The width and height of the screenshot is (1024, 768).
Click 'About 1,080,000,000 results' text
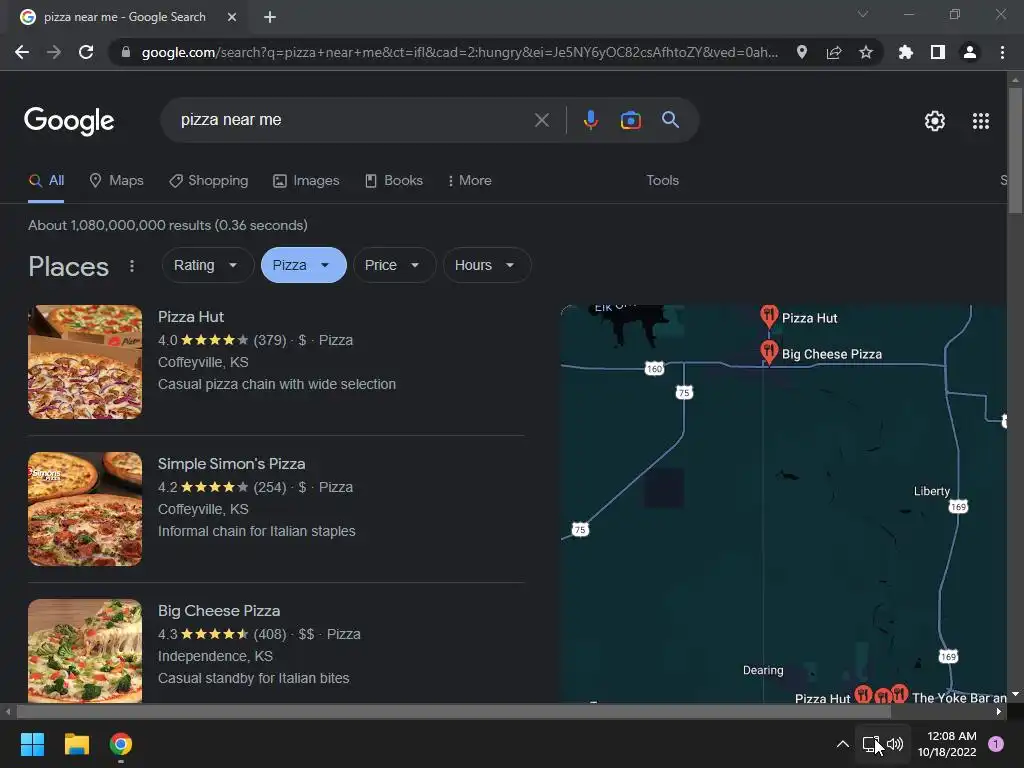click(120, 225)
